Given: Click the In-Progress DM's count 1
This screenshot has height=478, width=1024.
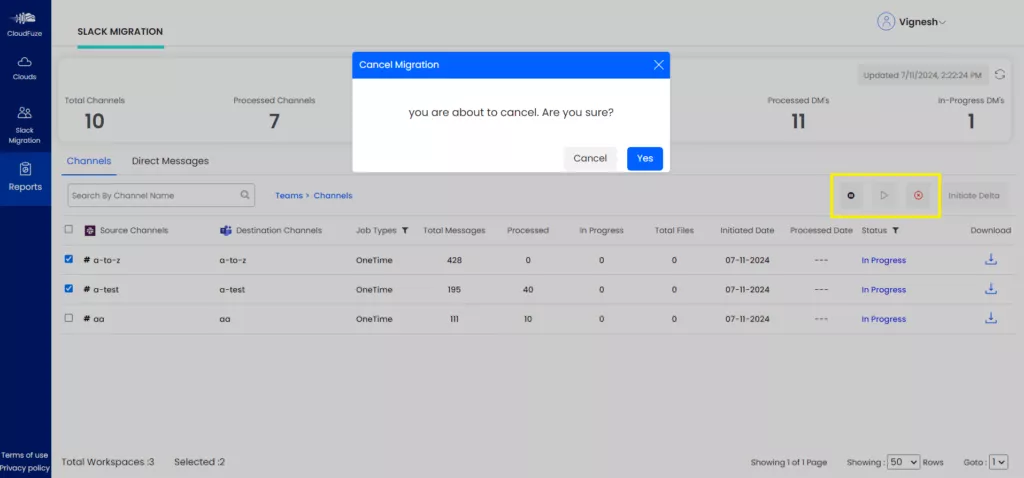Looking at the screenshot, I should click(x=970, y=121).
